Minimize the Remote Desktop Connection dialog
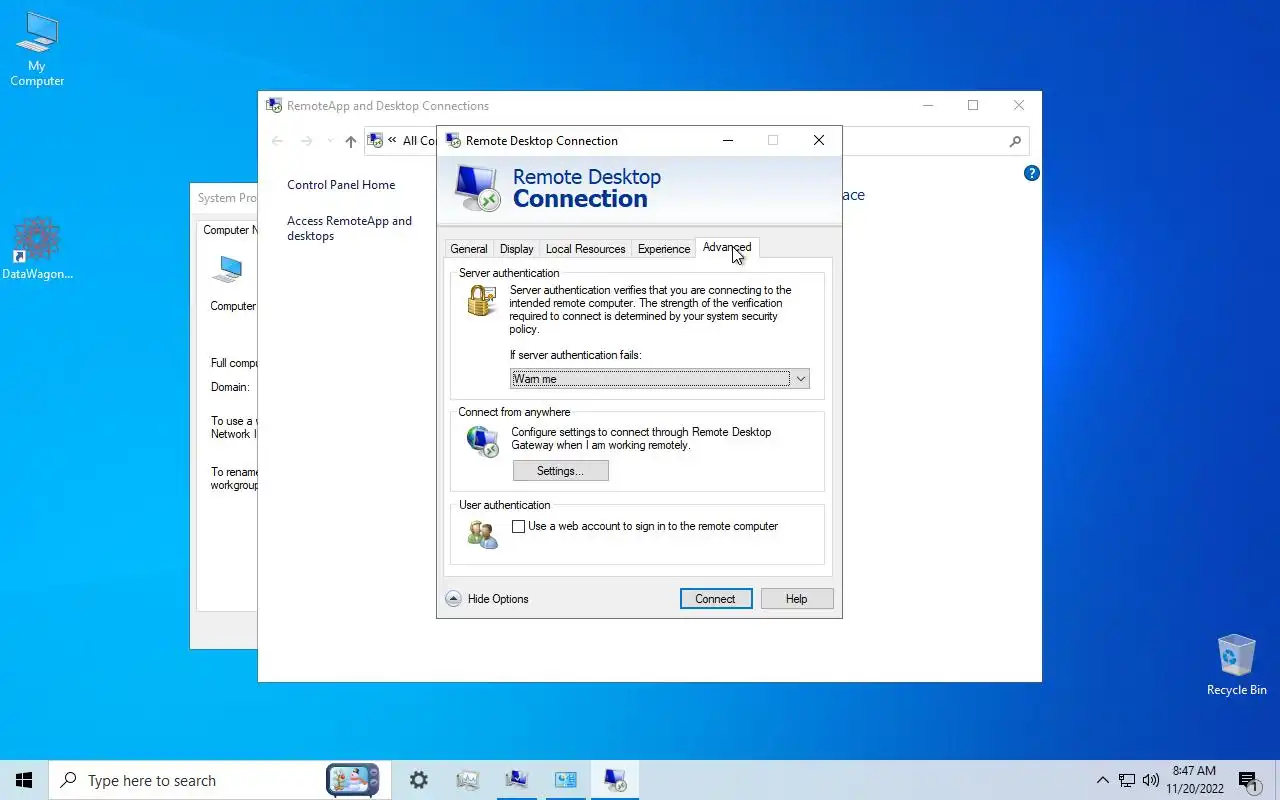The image size is (1280, 800). point(728,140)
